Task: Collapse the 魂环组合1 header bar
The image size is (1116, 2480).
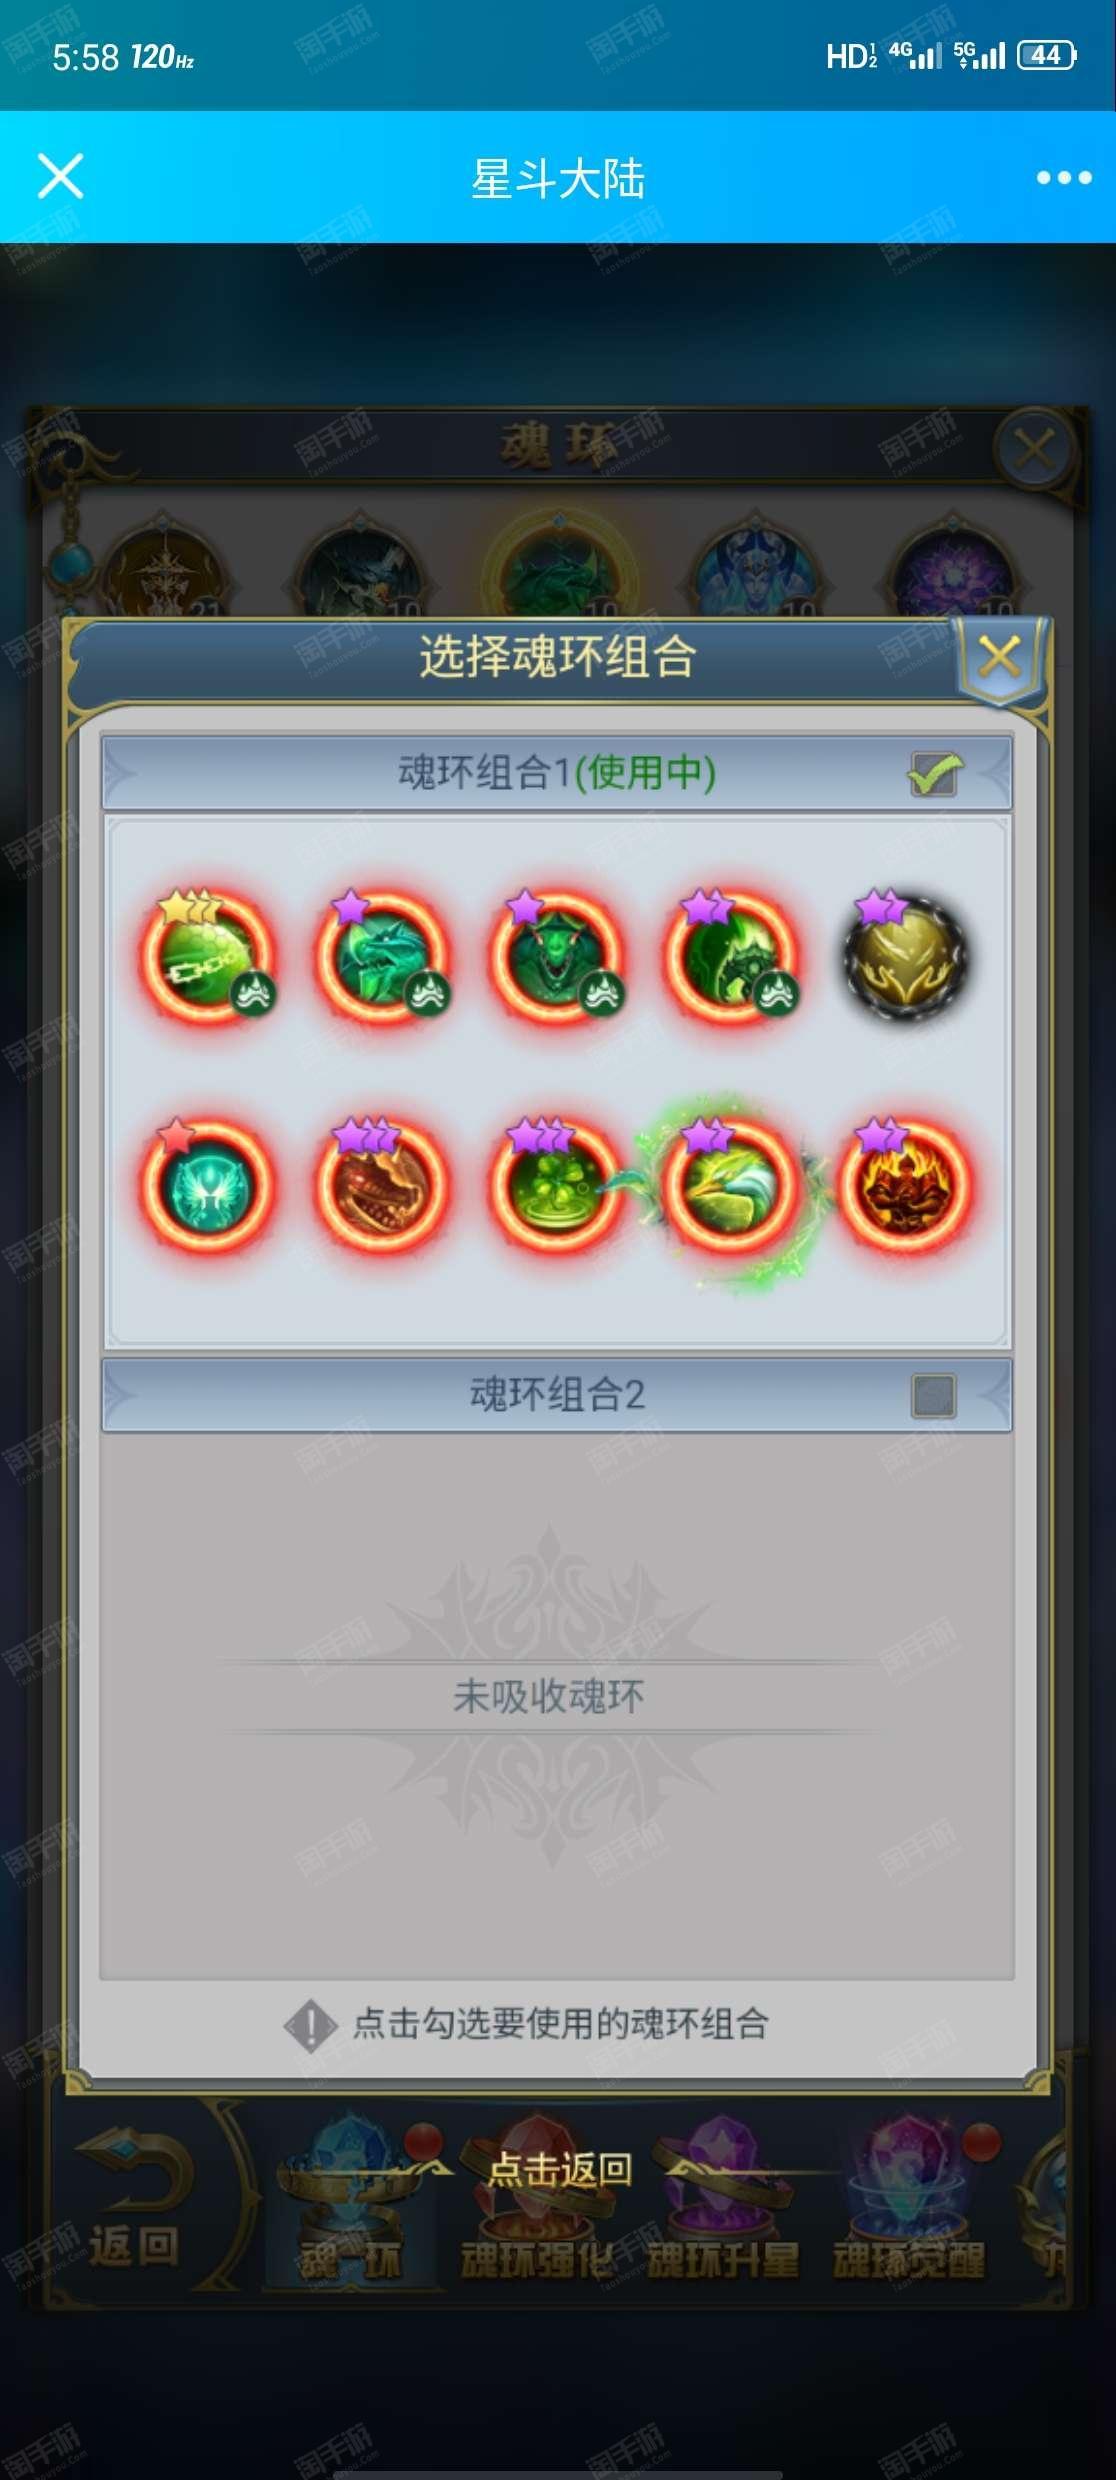Action: pyautogui.click(x=557, y=773)
